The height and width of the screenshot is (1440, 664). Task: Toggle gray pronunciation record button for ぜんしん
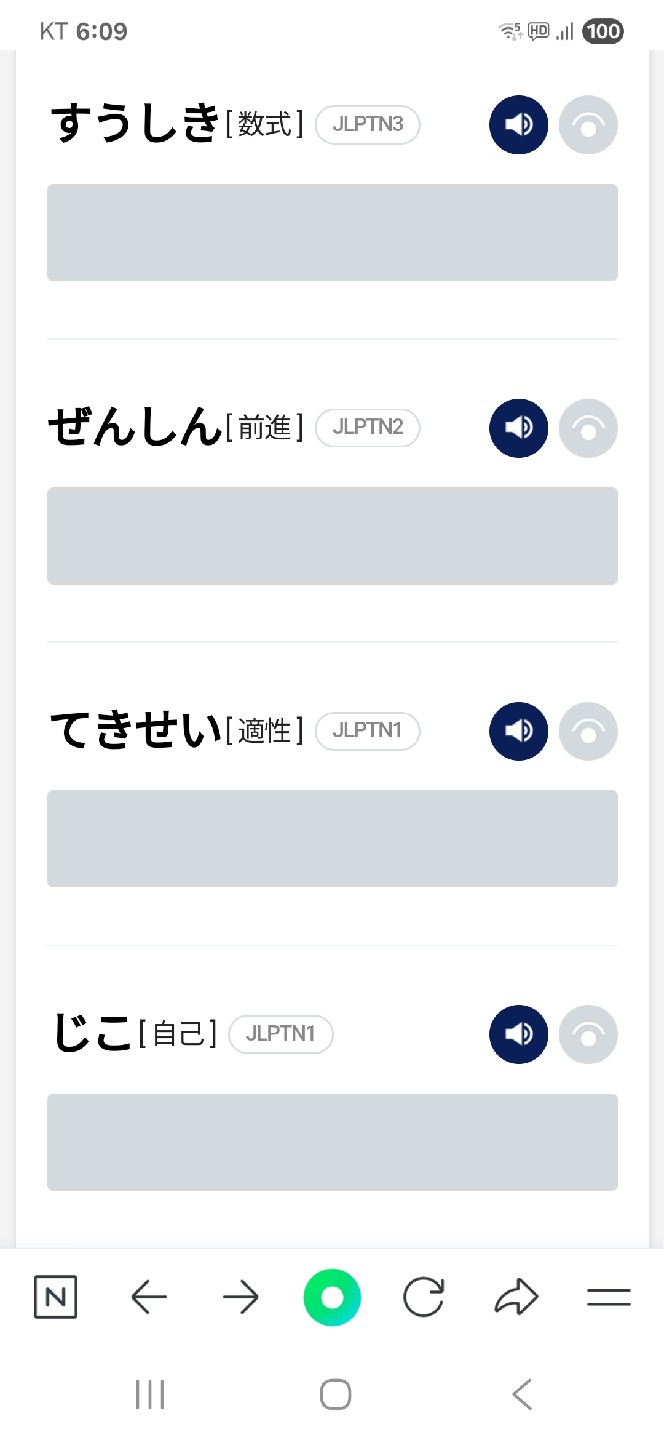pos(588,428)
